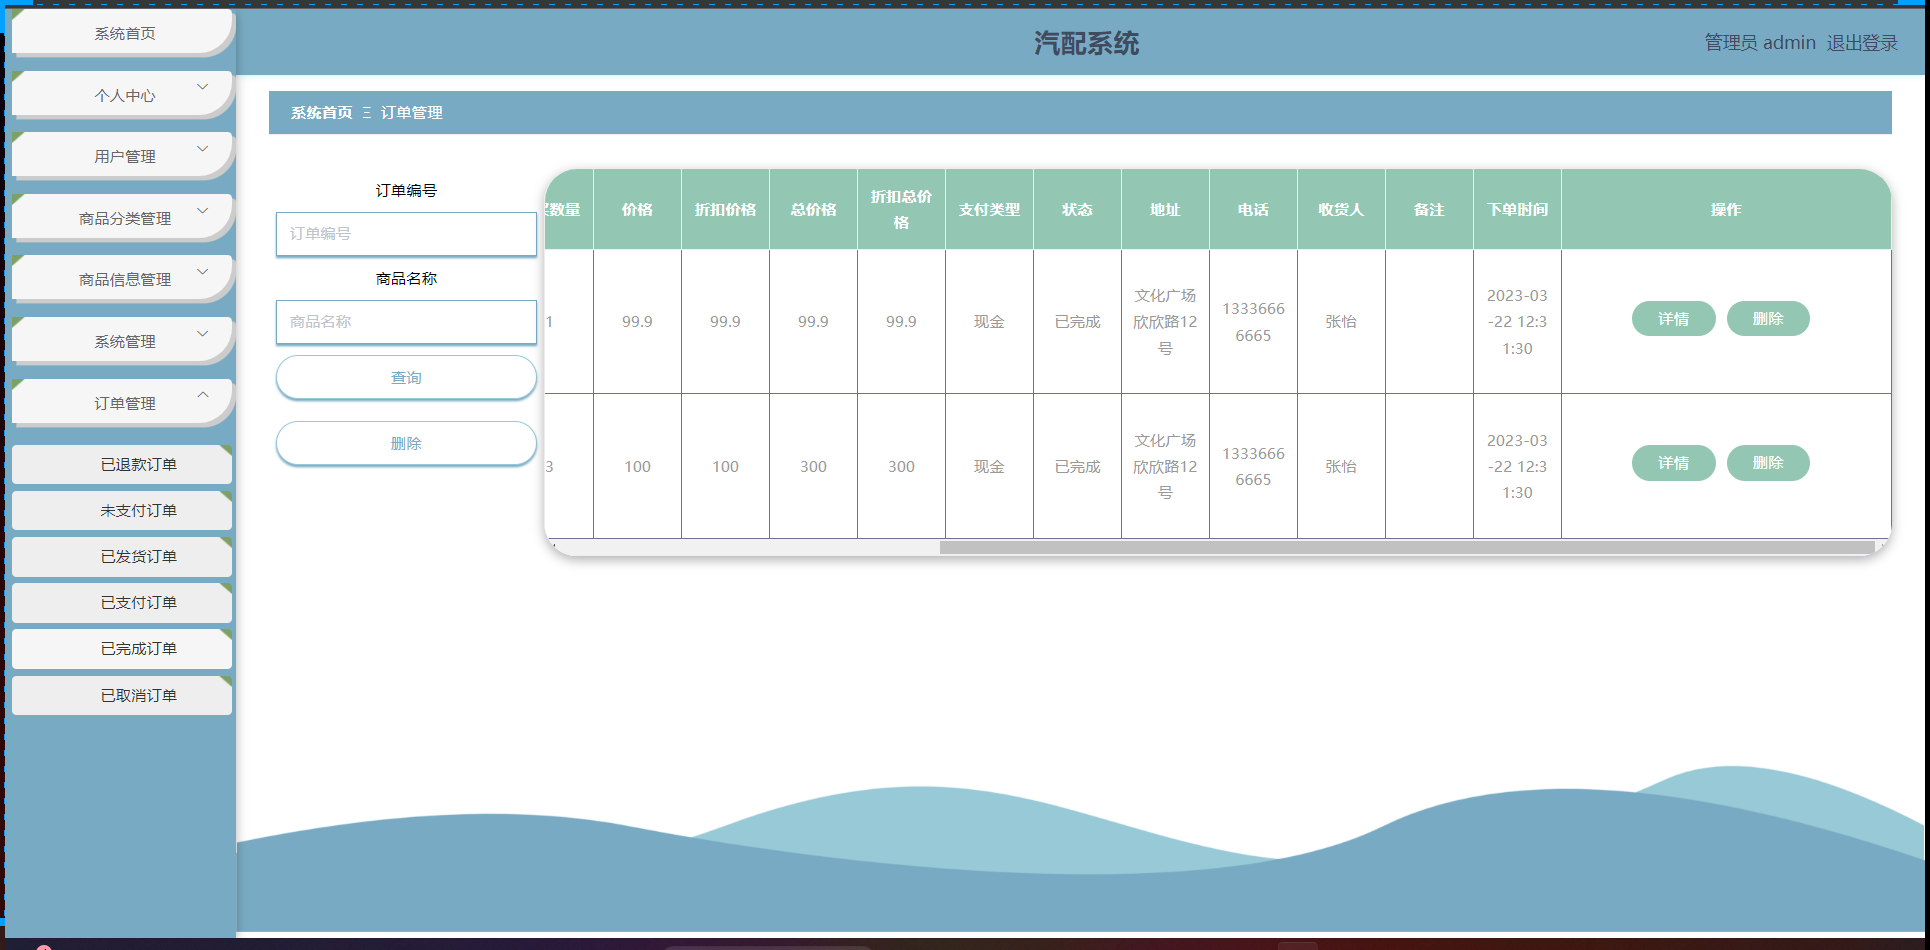Open the 已退款订单 submenu item
This screenshot has height=950, width=1930.
pyautogui.click(x=138, y=465)
